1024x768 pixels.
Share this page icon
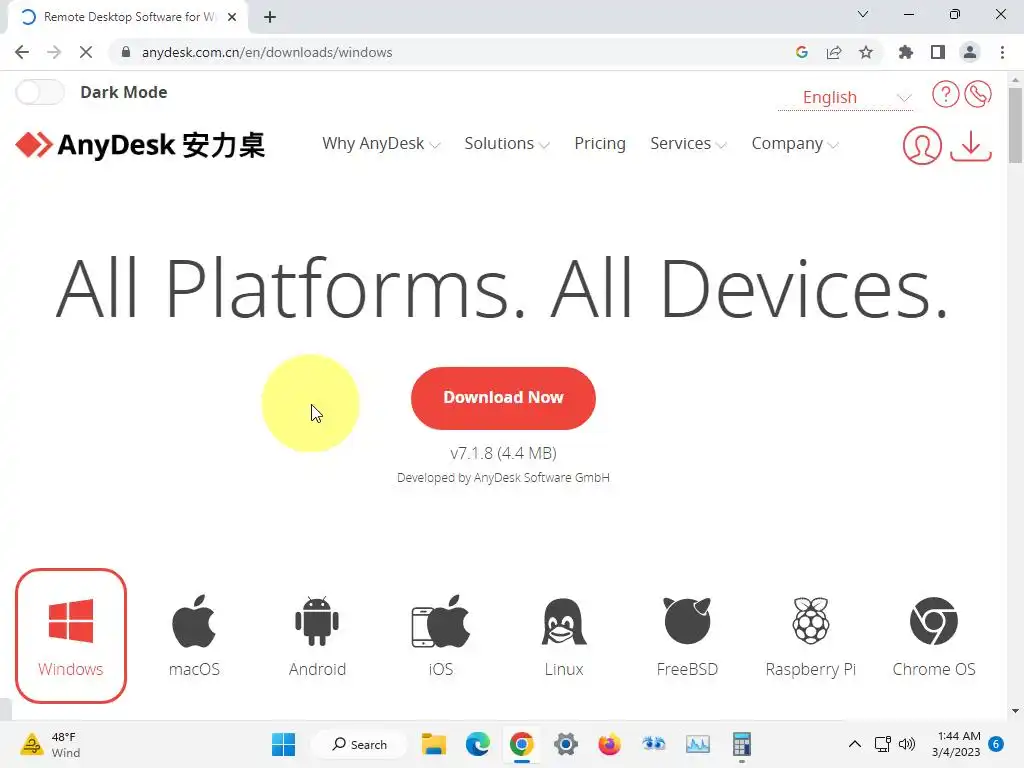click(834, 52)
